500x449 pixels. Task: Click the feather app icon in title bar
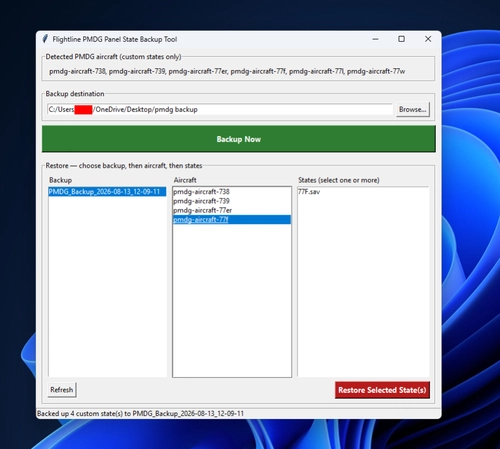45,39
